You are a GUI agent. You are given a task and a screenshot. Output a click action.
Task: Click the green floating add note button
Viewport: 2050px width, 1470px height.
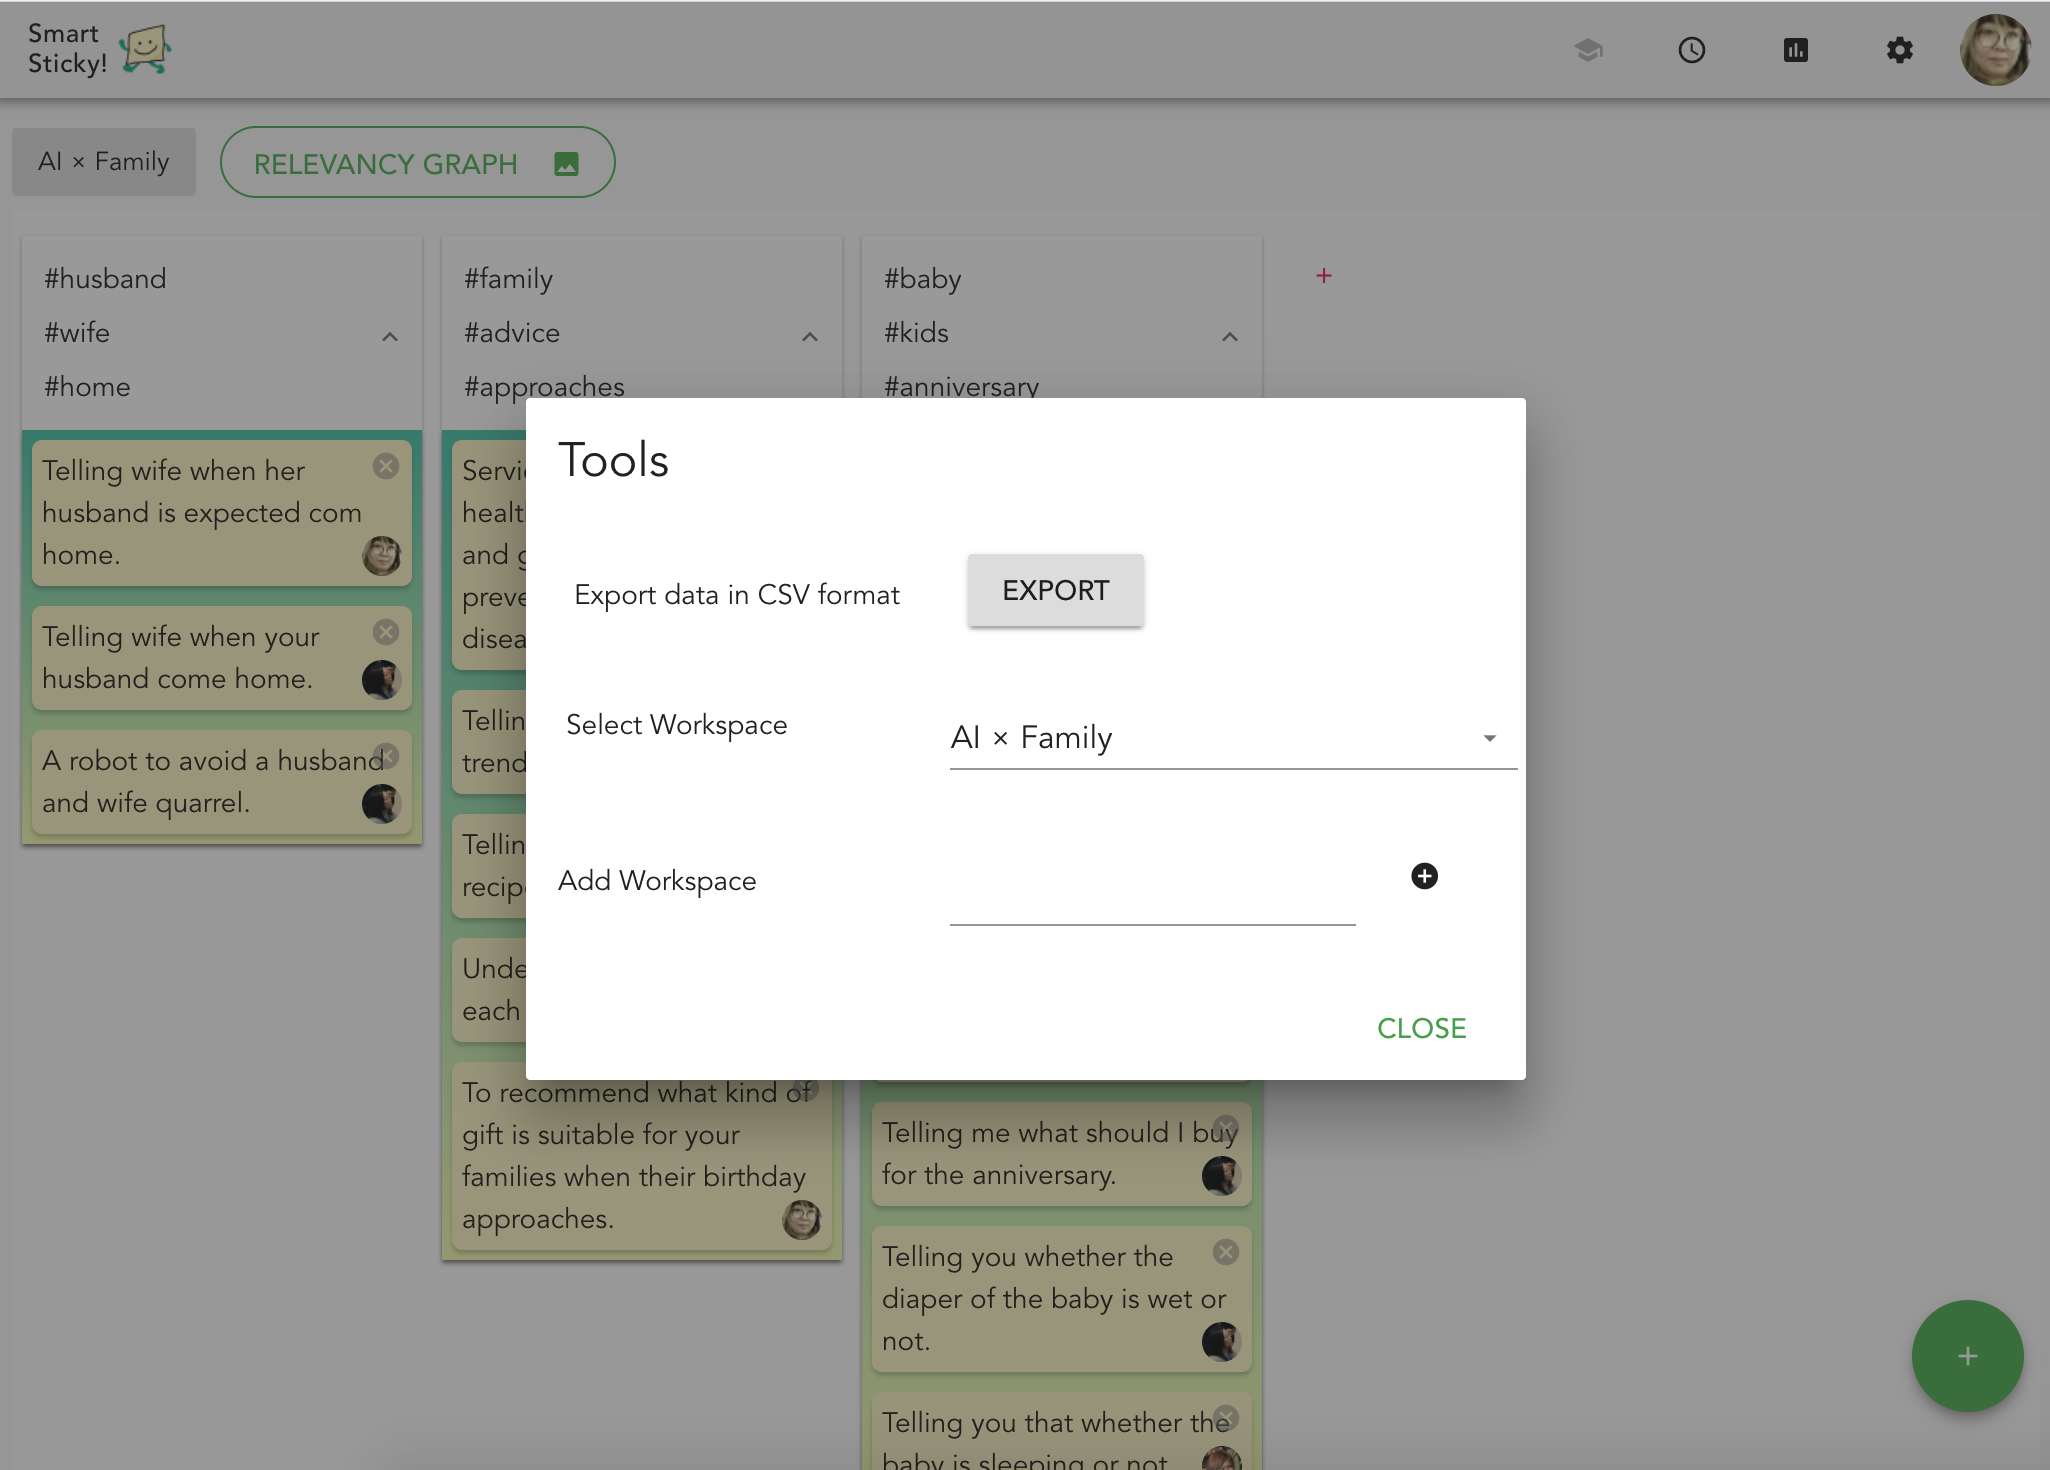coord(1967,1356)
